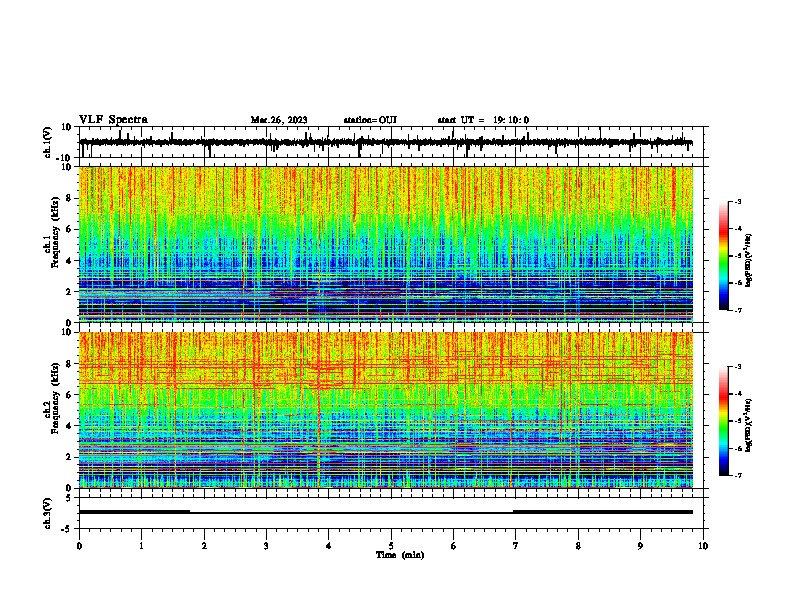792x612 pixels.
Task: Click the ch.3 voltage trace panel
Action: click(393, 513)
